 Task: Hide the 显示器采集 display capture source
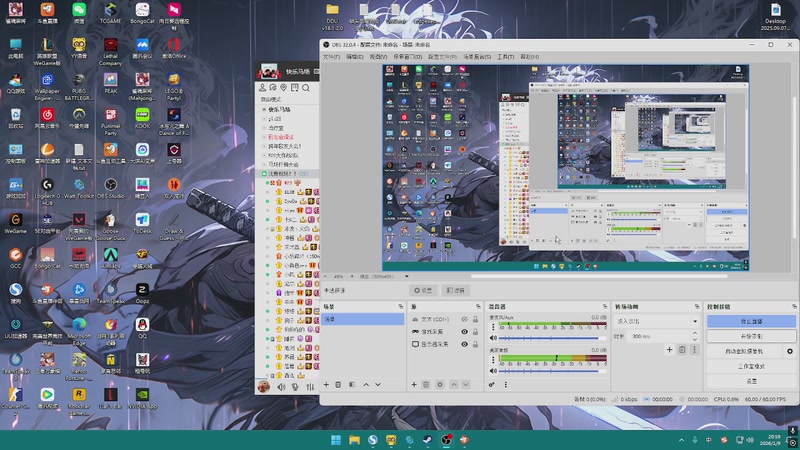point(464,344)
